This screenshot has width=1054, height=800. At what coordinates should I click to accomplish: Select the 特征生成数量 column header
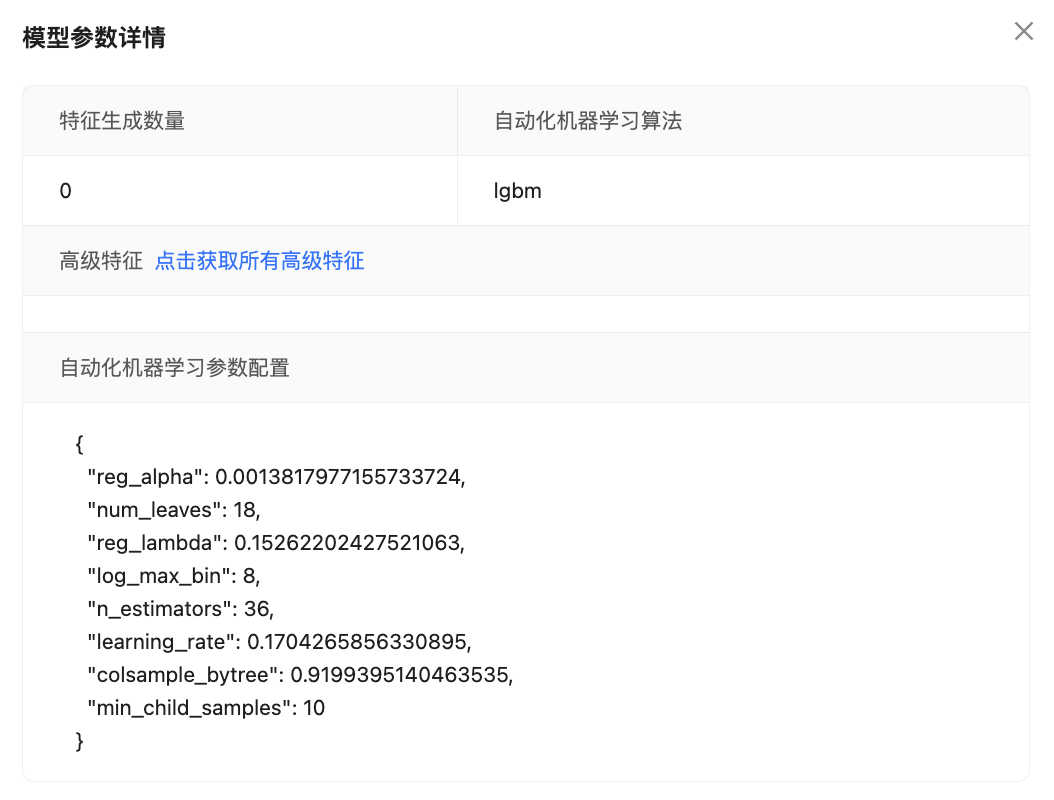tap(122, 121)
